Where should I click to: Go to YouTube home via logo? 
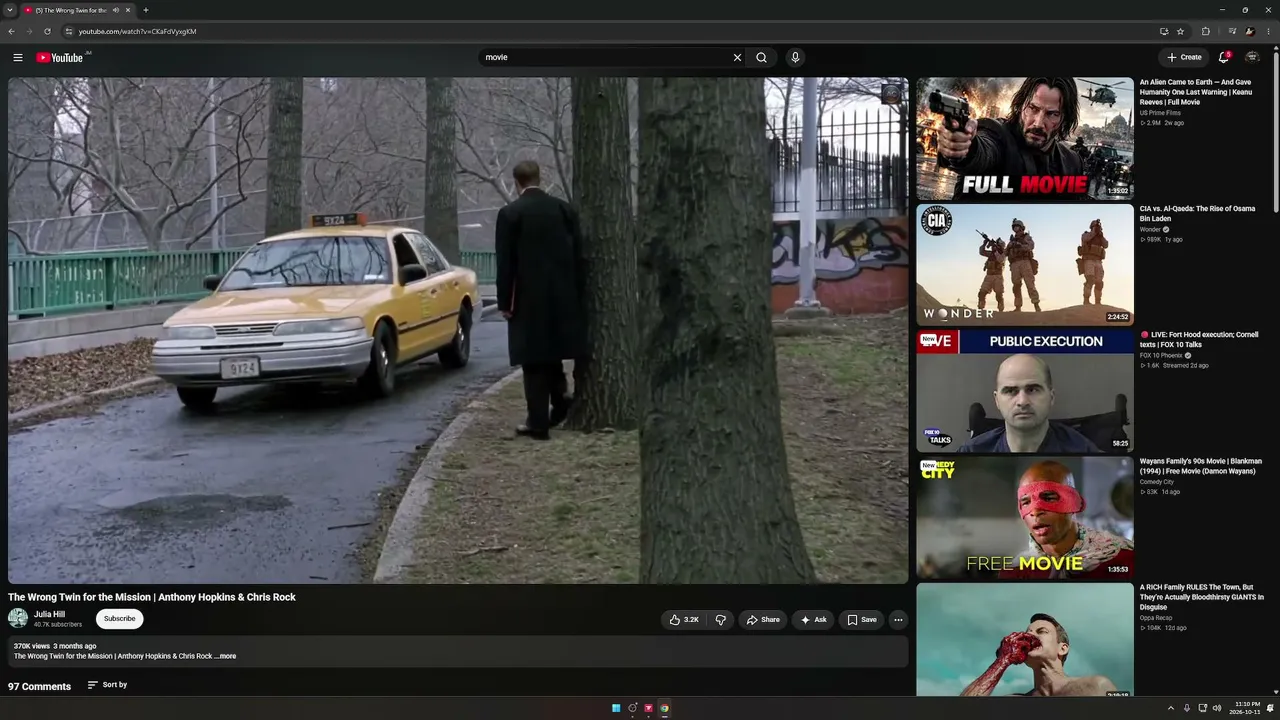(x=60, y=57)
